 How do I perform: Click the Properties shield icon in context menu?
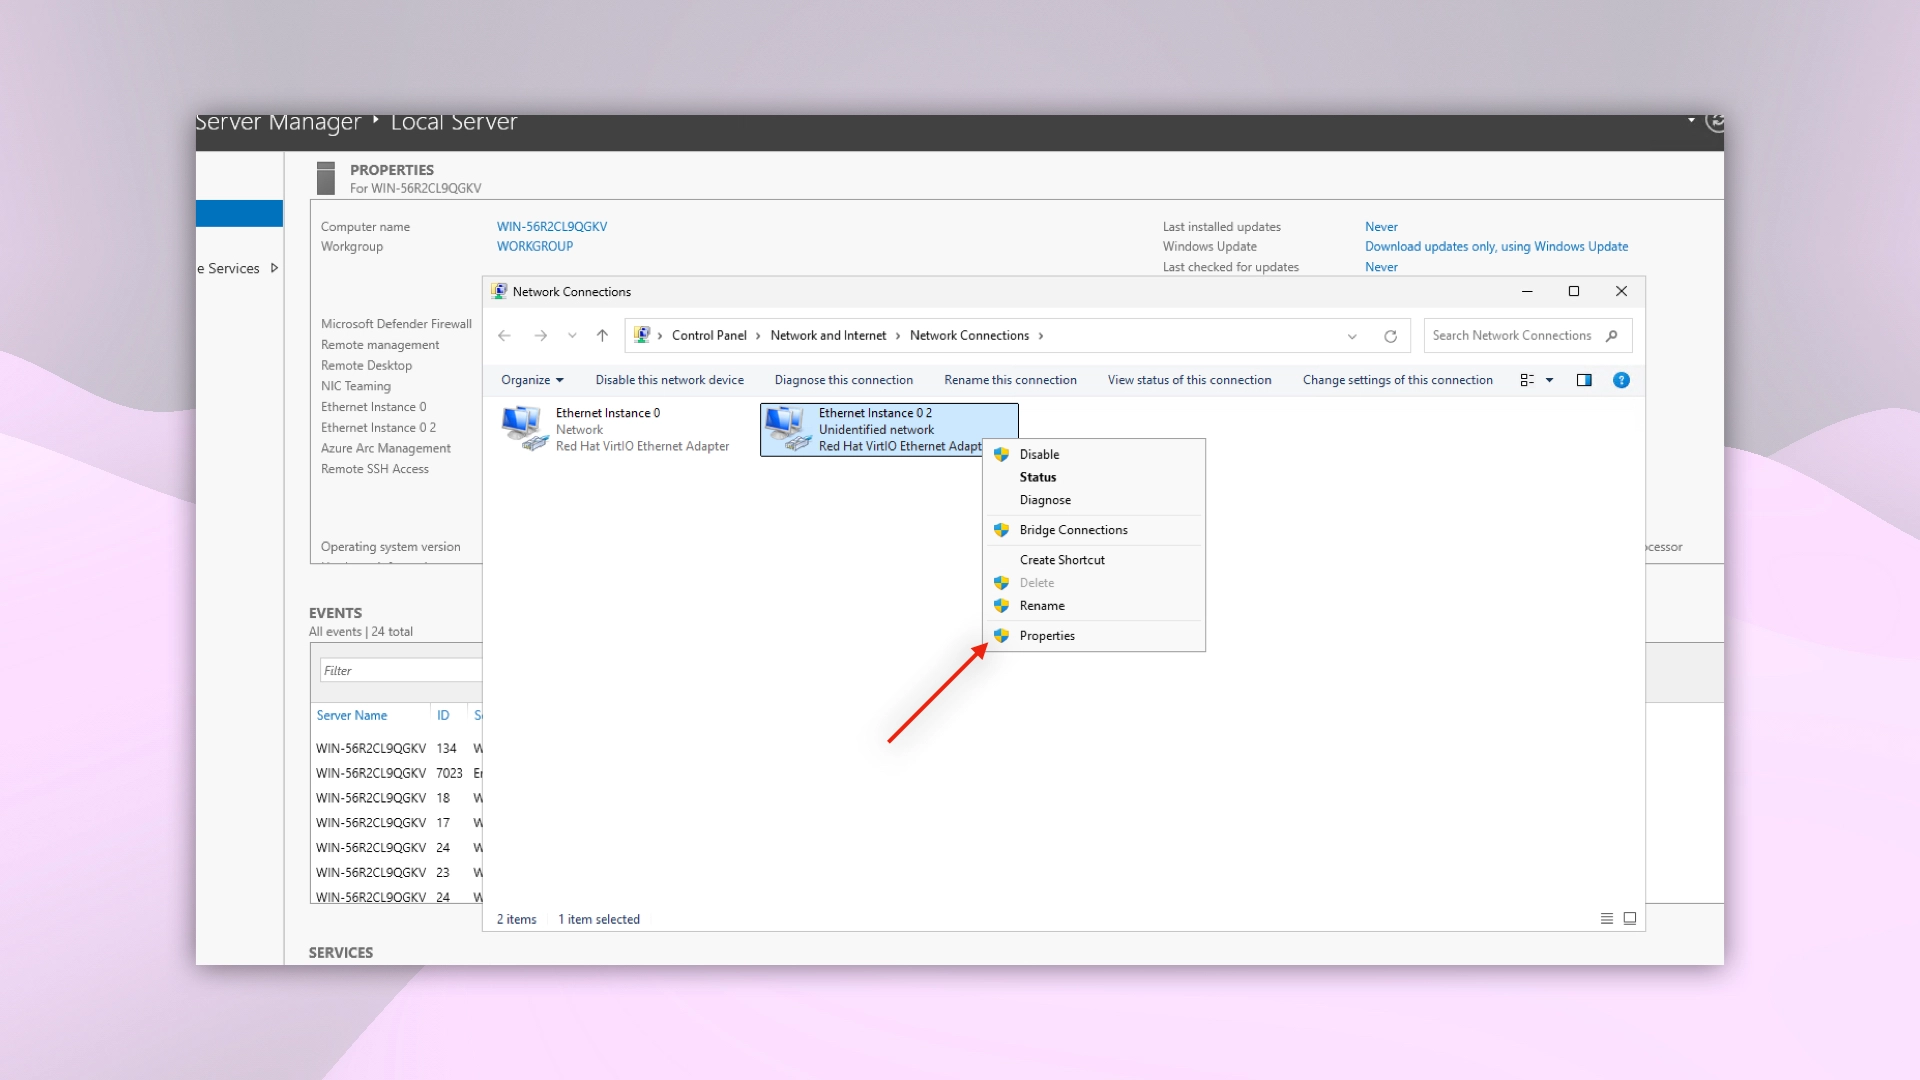pyautogui.click(x=1002, y=636)
